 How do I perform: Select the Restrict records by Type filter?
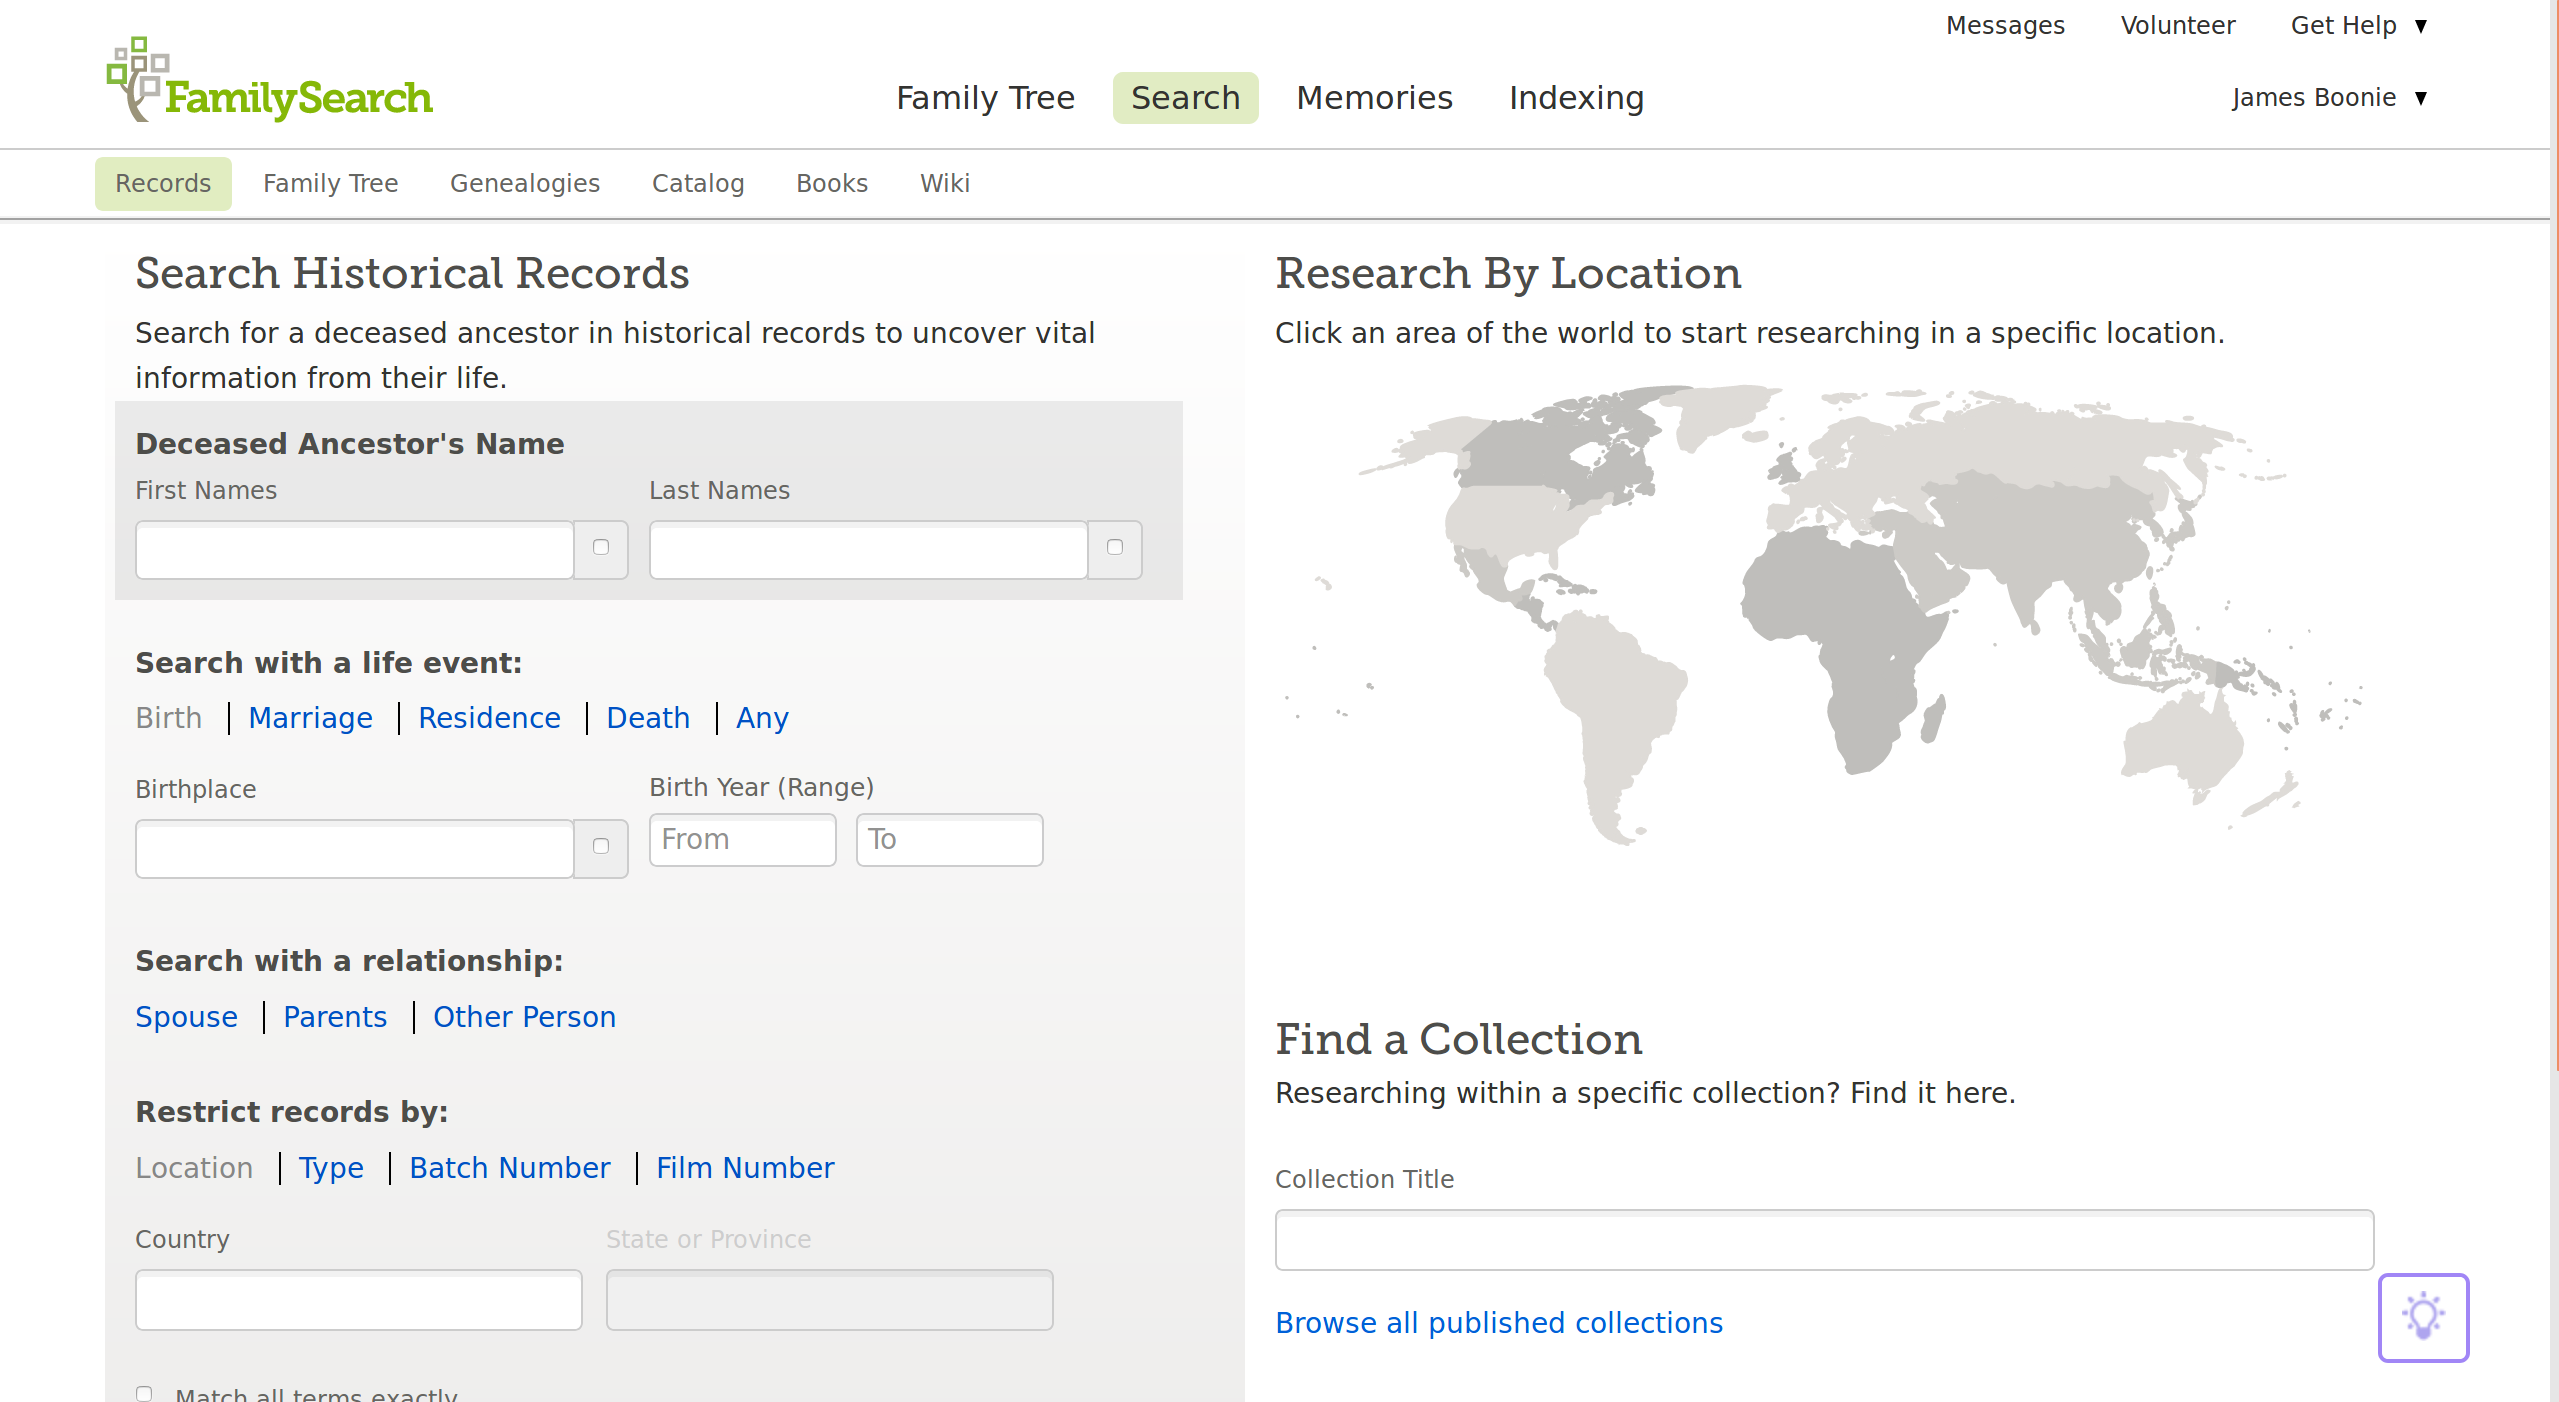(330, 1167)
